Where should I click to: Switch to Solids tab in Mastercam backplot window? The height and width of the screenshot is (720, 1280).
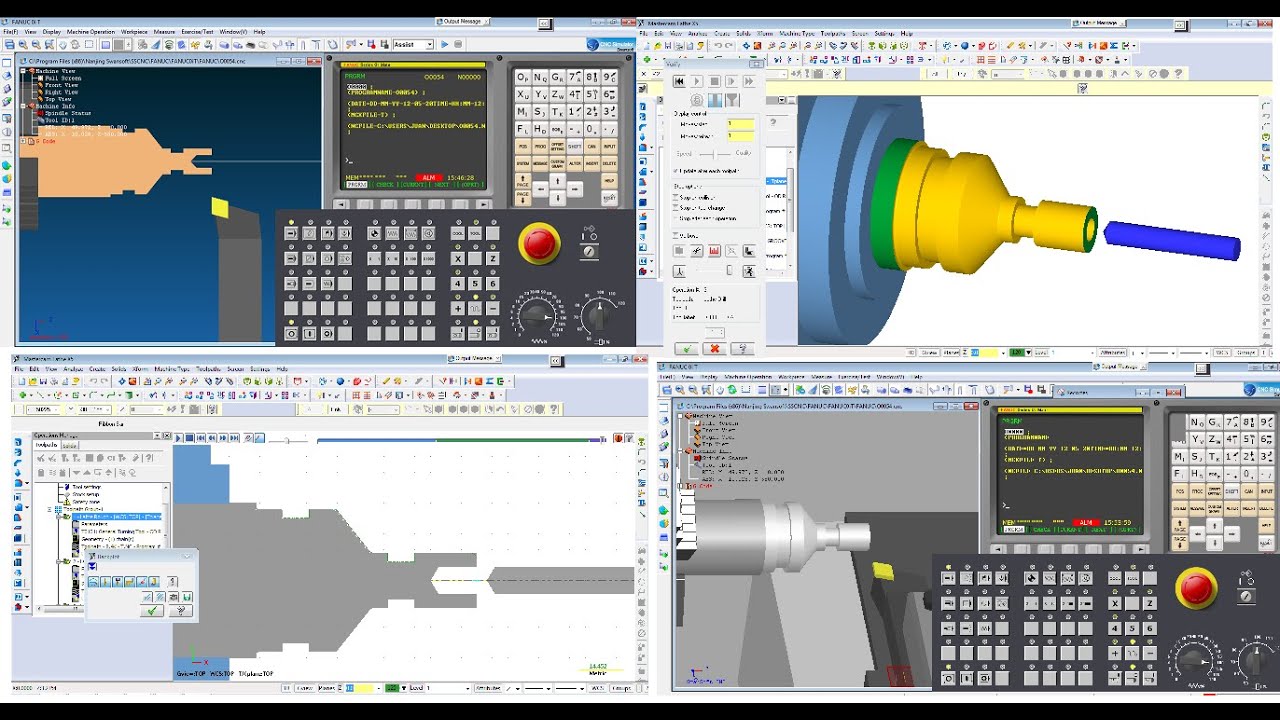[71, 446]
